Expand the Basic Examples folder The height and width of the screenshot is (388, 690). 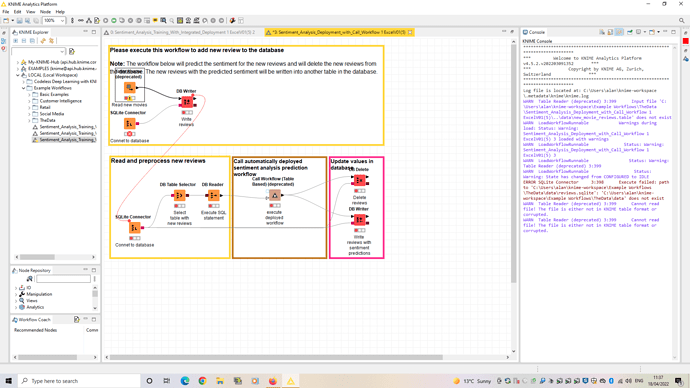tap(29, 95)
